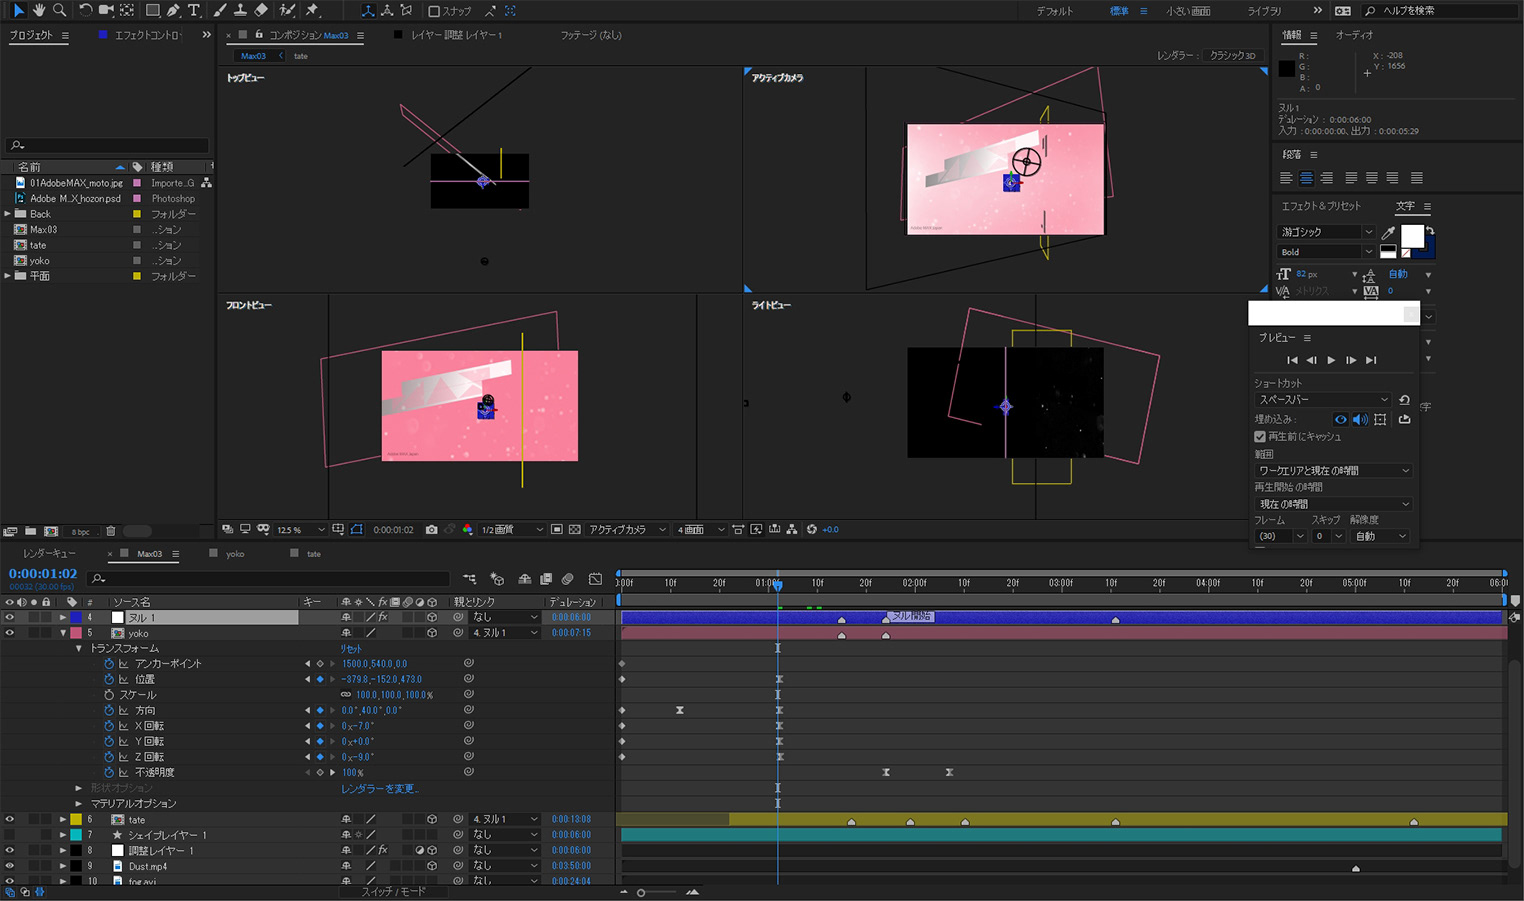Switch to the tate timeline tab
The height and width of the screenshot is (901, 1524).
[x=314, y=553]
